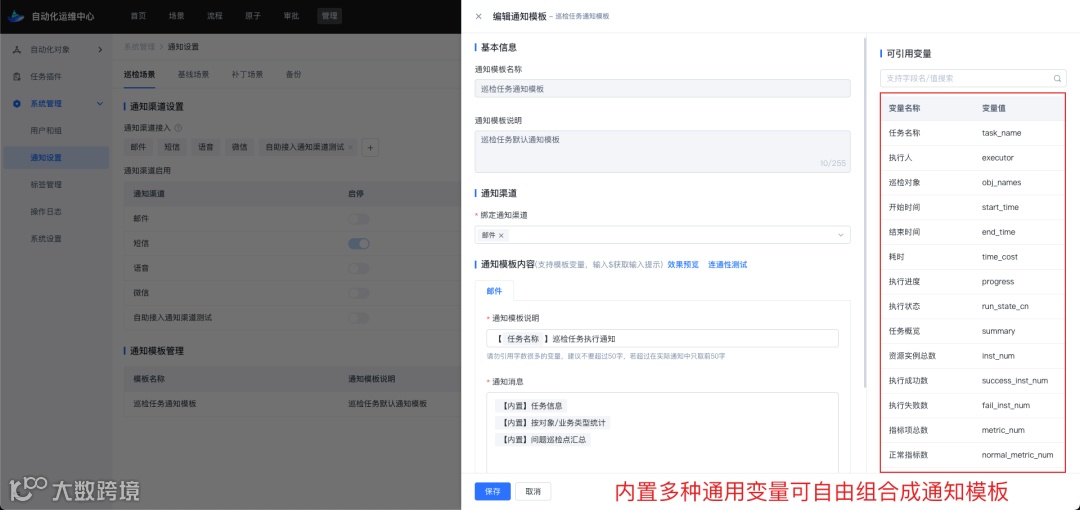Open the 连通性测试 link
Viewport: 1080px width, 510px height.
click(x=727, y=264)
